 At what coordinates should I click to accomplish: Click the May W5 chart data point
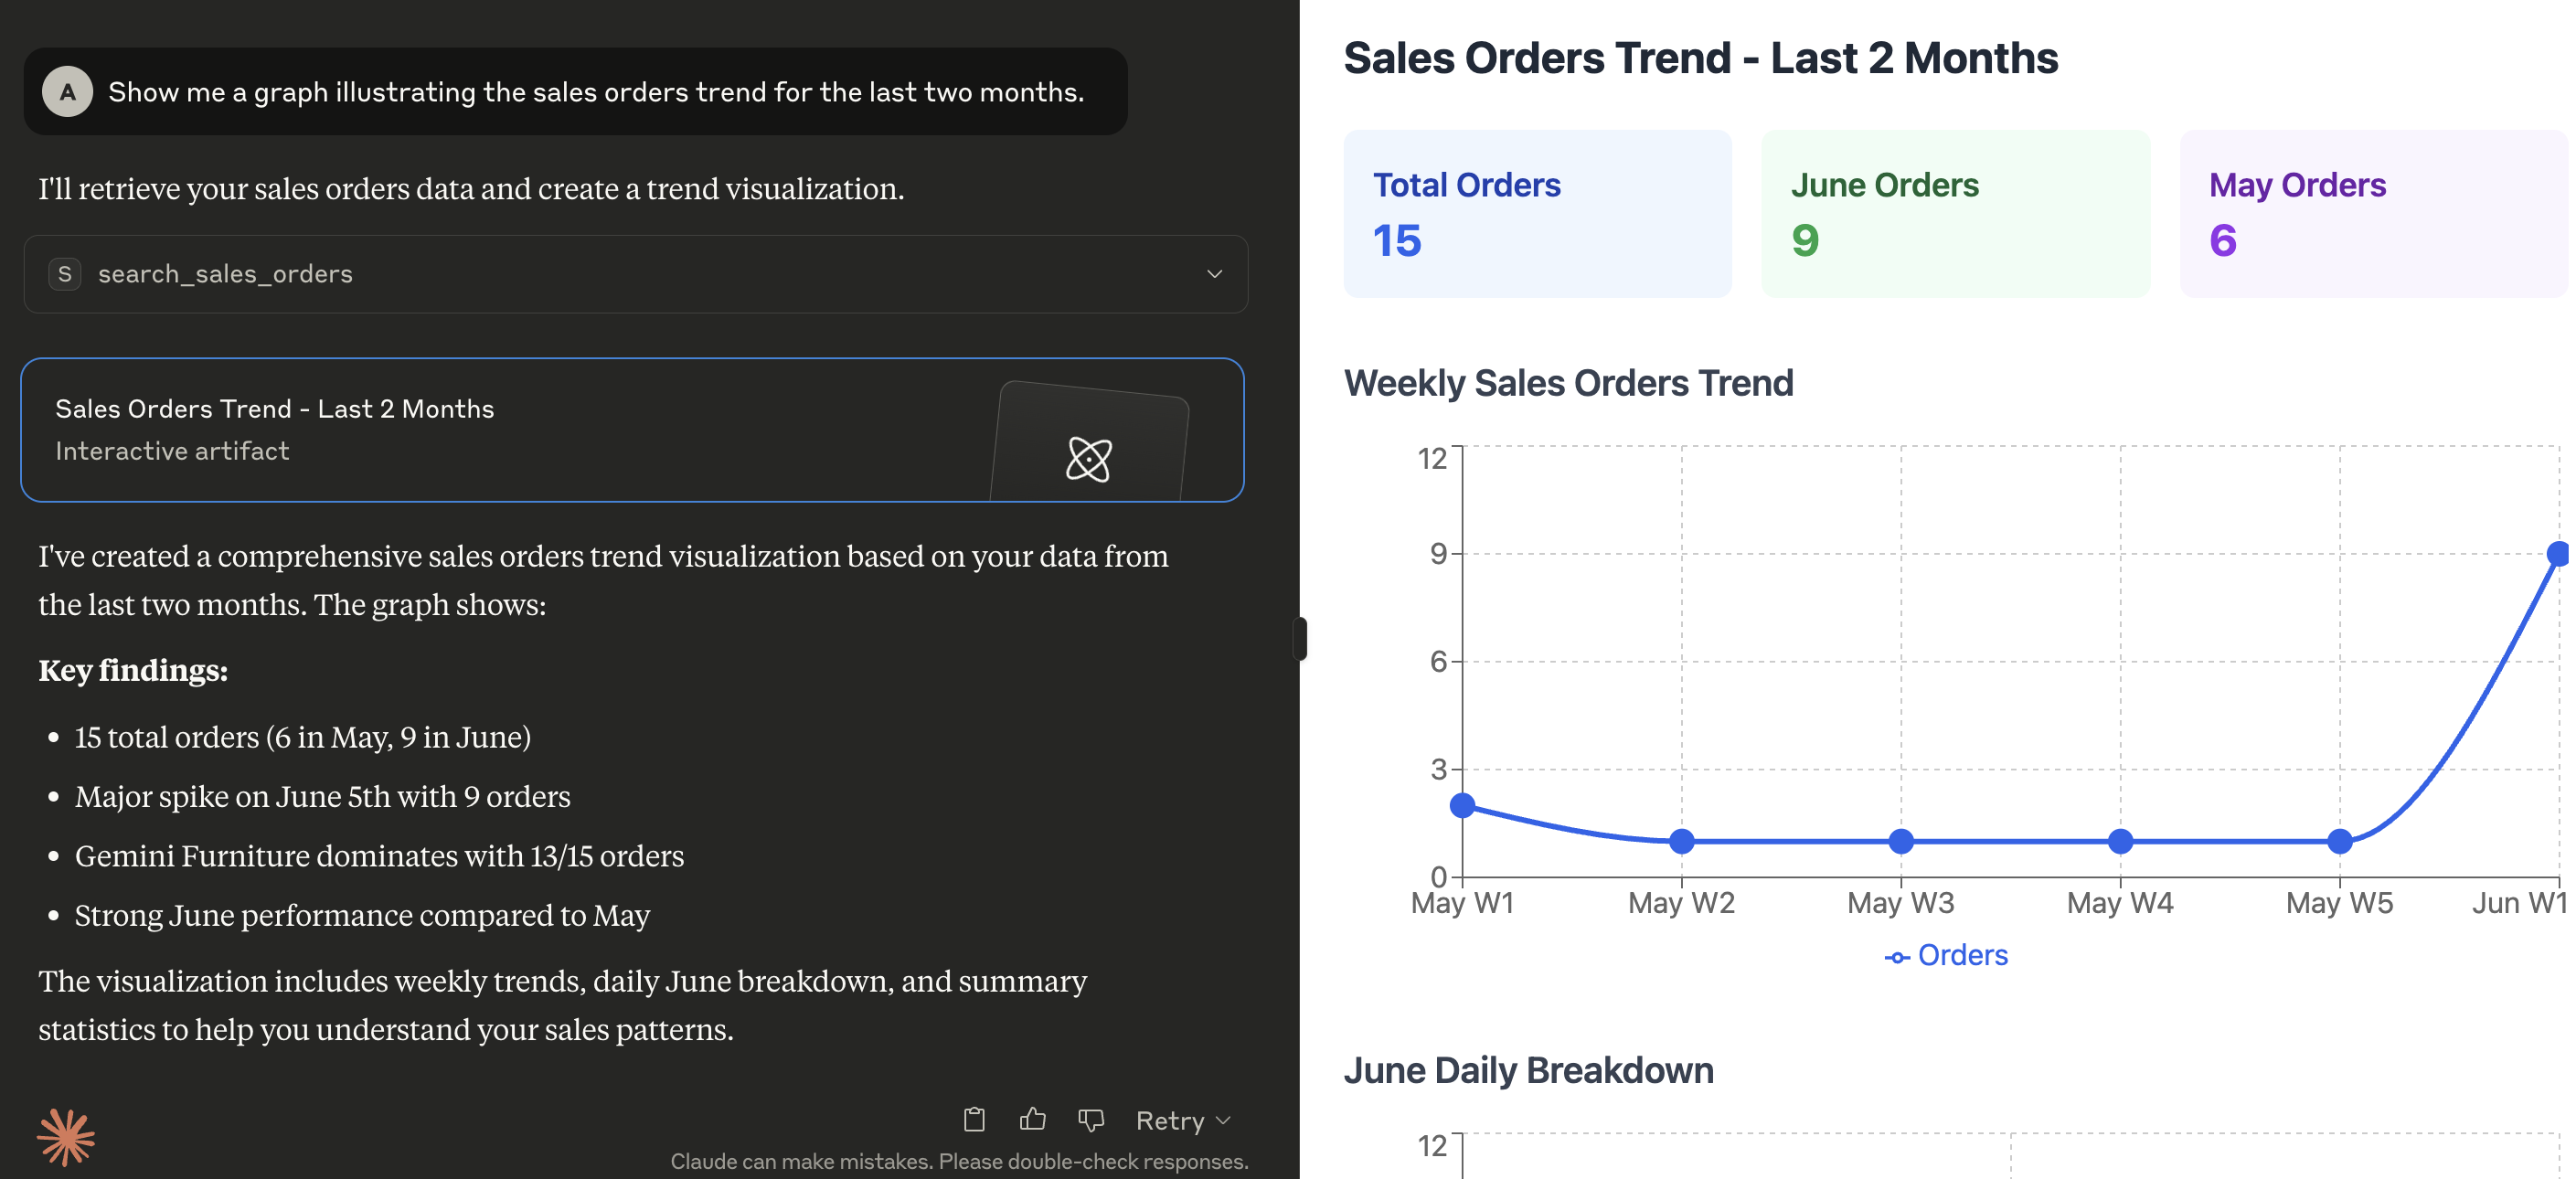click(x=2339, y=841)
